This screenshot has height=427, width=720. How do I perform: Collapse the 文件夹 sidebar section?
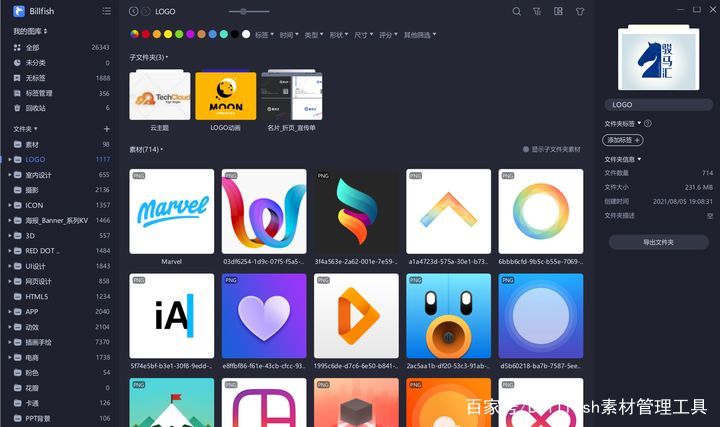pyautogui.click(x=25, y=129)
